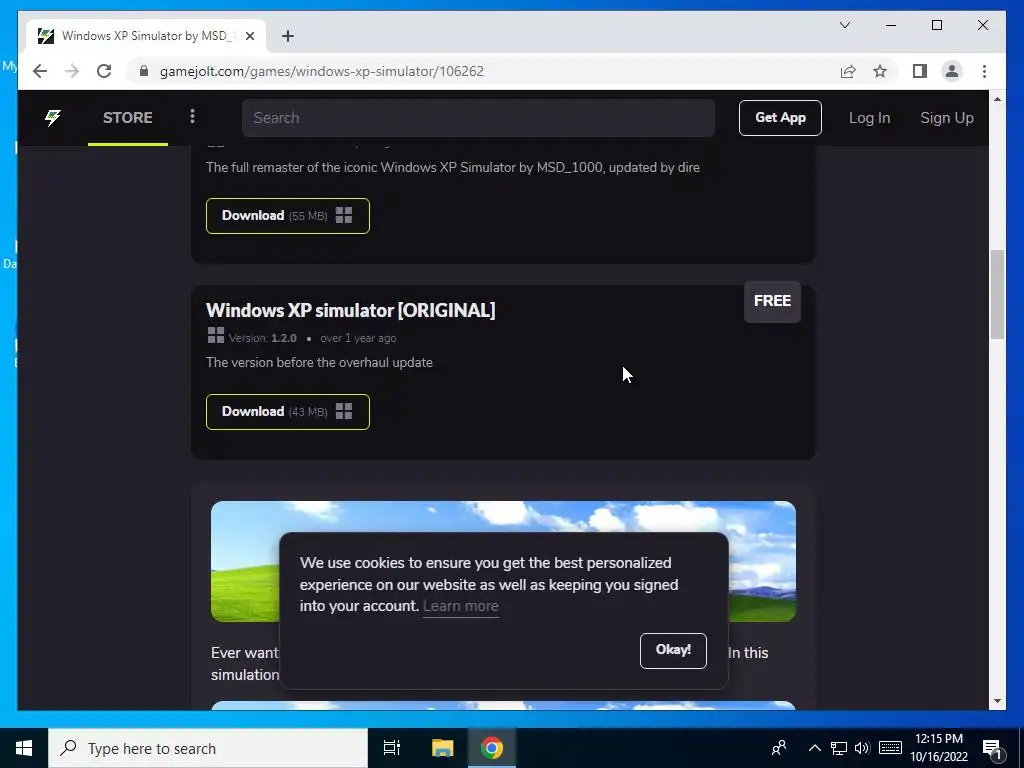The height and width of the screenshot is (768, 1024).
Task: Go back to the previous page
Action: point(40,71)
